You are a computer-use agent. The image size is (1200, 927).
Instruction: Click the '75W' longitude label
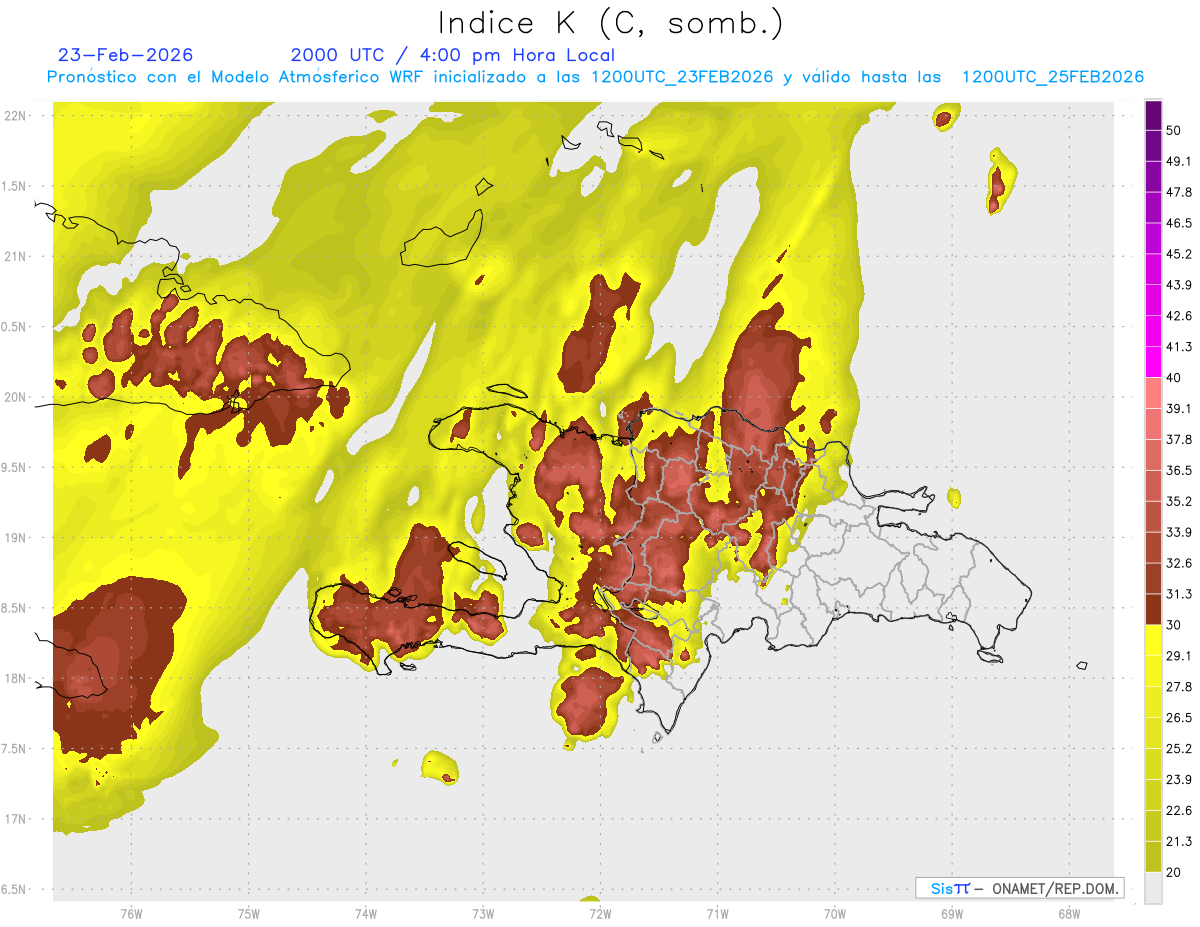click(x=248, y=913)
